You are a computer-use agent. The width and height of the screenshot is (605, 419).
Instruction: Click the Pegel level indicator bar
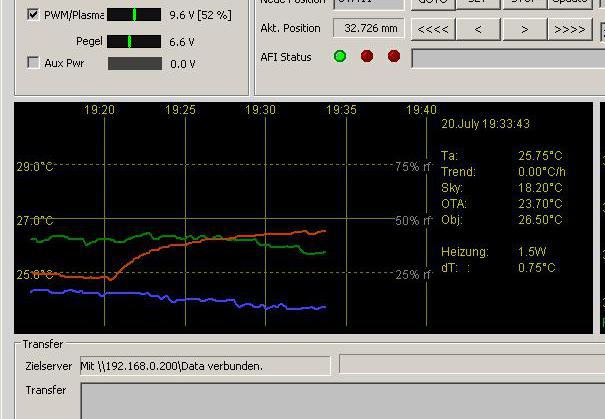pyautogui.click(x=134, y=41)
